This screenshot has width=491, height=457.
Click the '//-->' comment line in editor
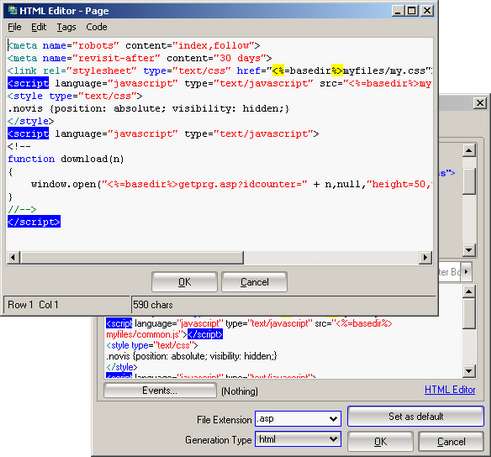22,209
